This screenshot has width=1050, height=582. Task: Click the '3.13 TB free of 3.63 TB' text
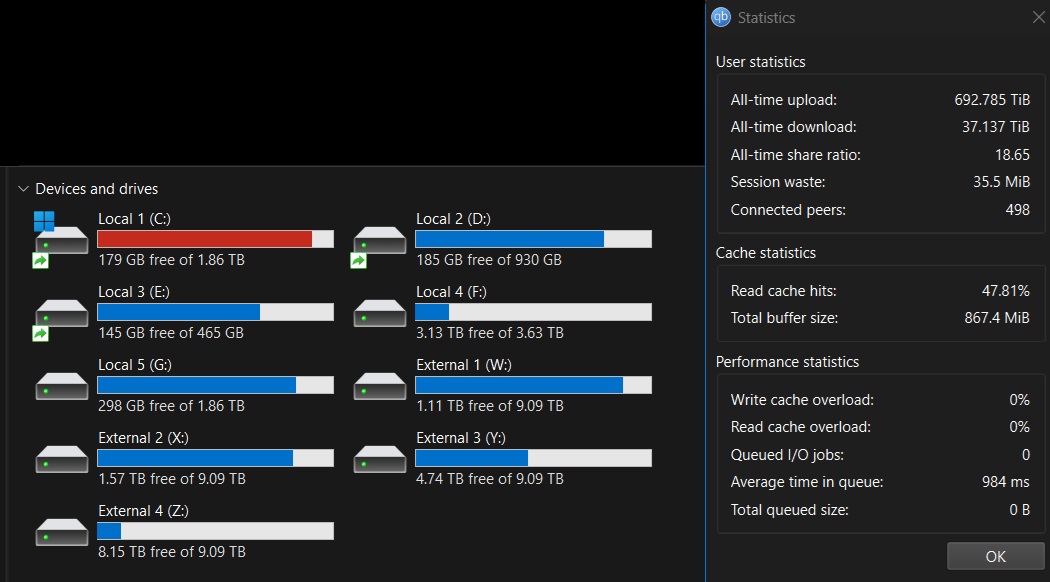(x=490, y=333)
